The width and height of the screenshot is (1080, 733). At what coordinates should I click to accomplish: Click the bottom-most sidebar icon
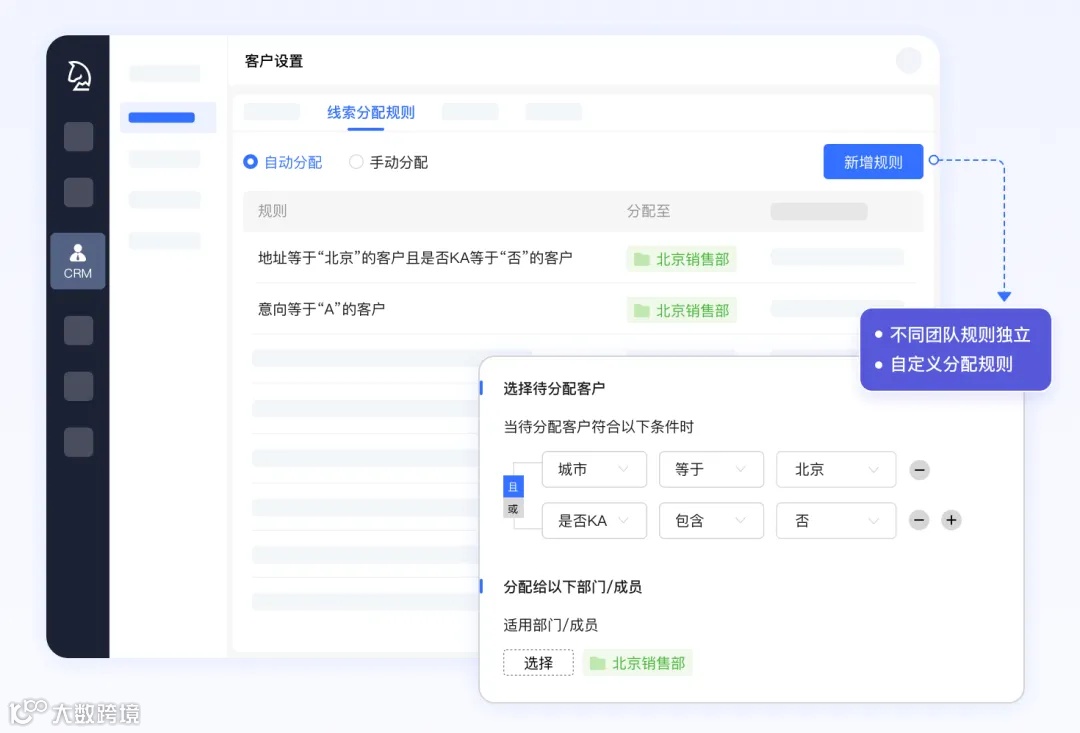point(77,441)
